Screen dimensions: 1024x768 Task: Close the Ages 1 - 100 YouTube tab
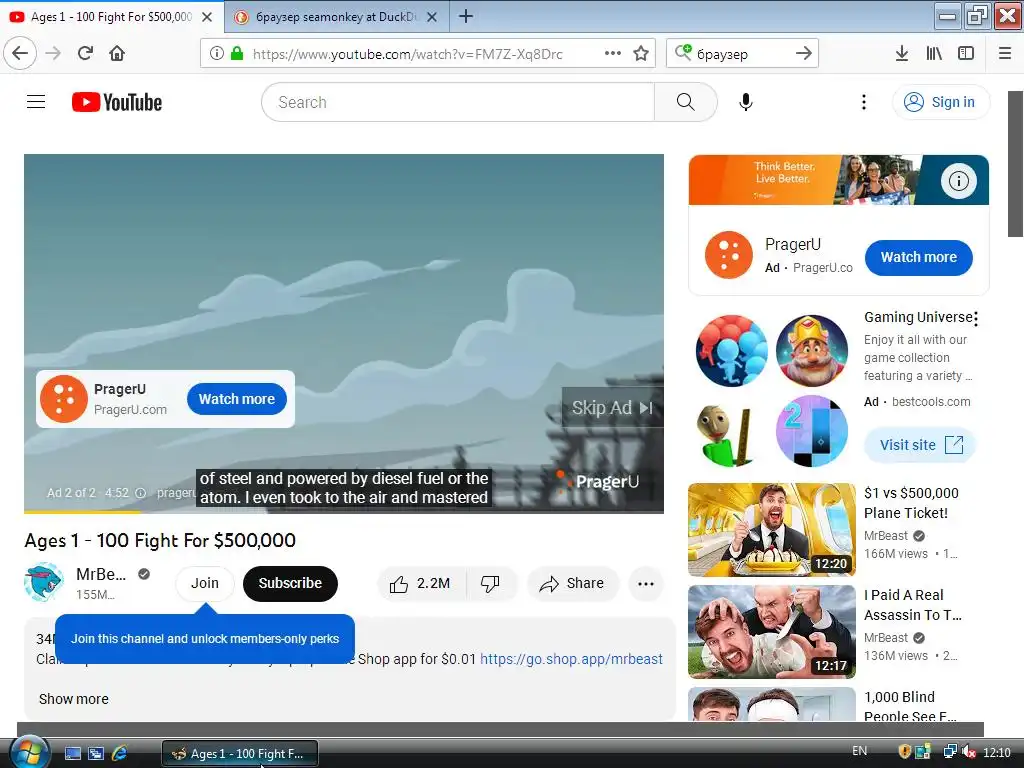(x=207, y=17)
